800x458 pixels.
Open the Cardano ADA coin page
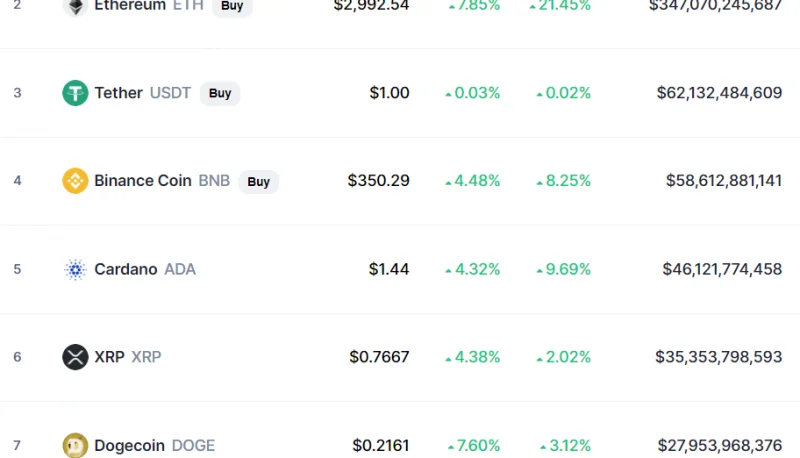[x=145, y=269]
